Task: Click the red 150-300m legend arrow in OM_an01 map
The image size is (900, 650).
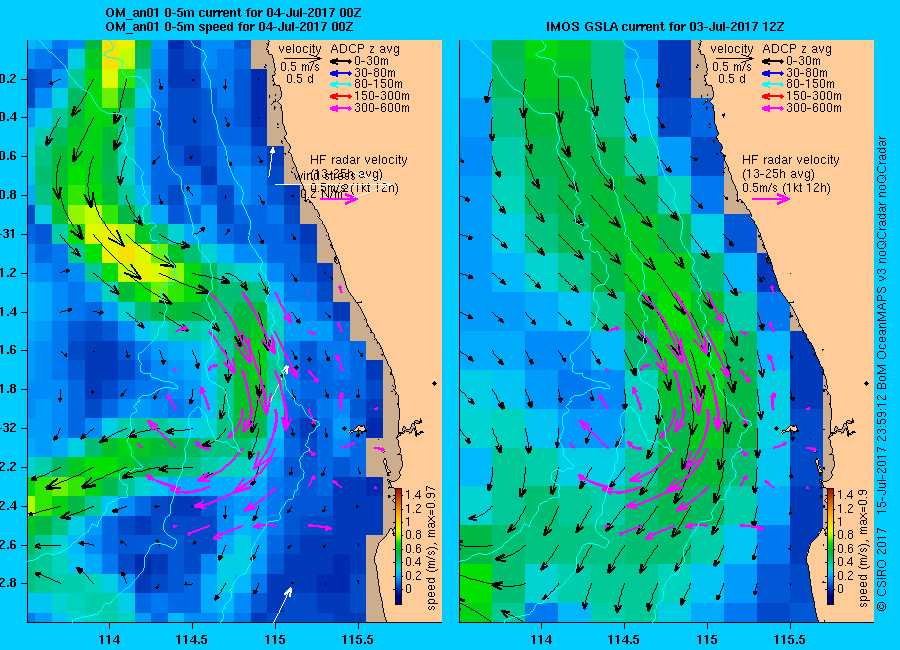Action: (340, 96)
